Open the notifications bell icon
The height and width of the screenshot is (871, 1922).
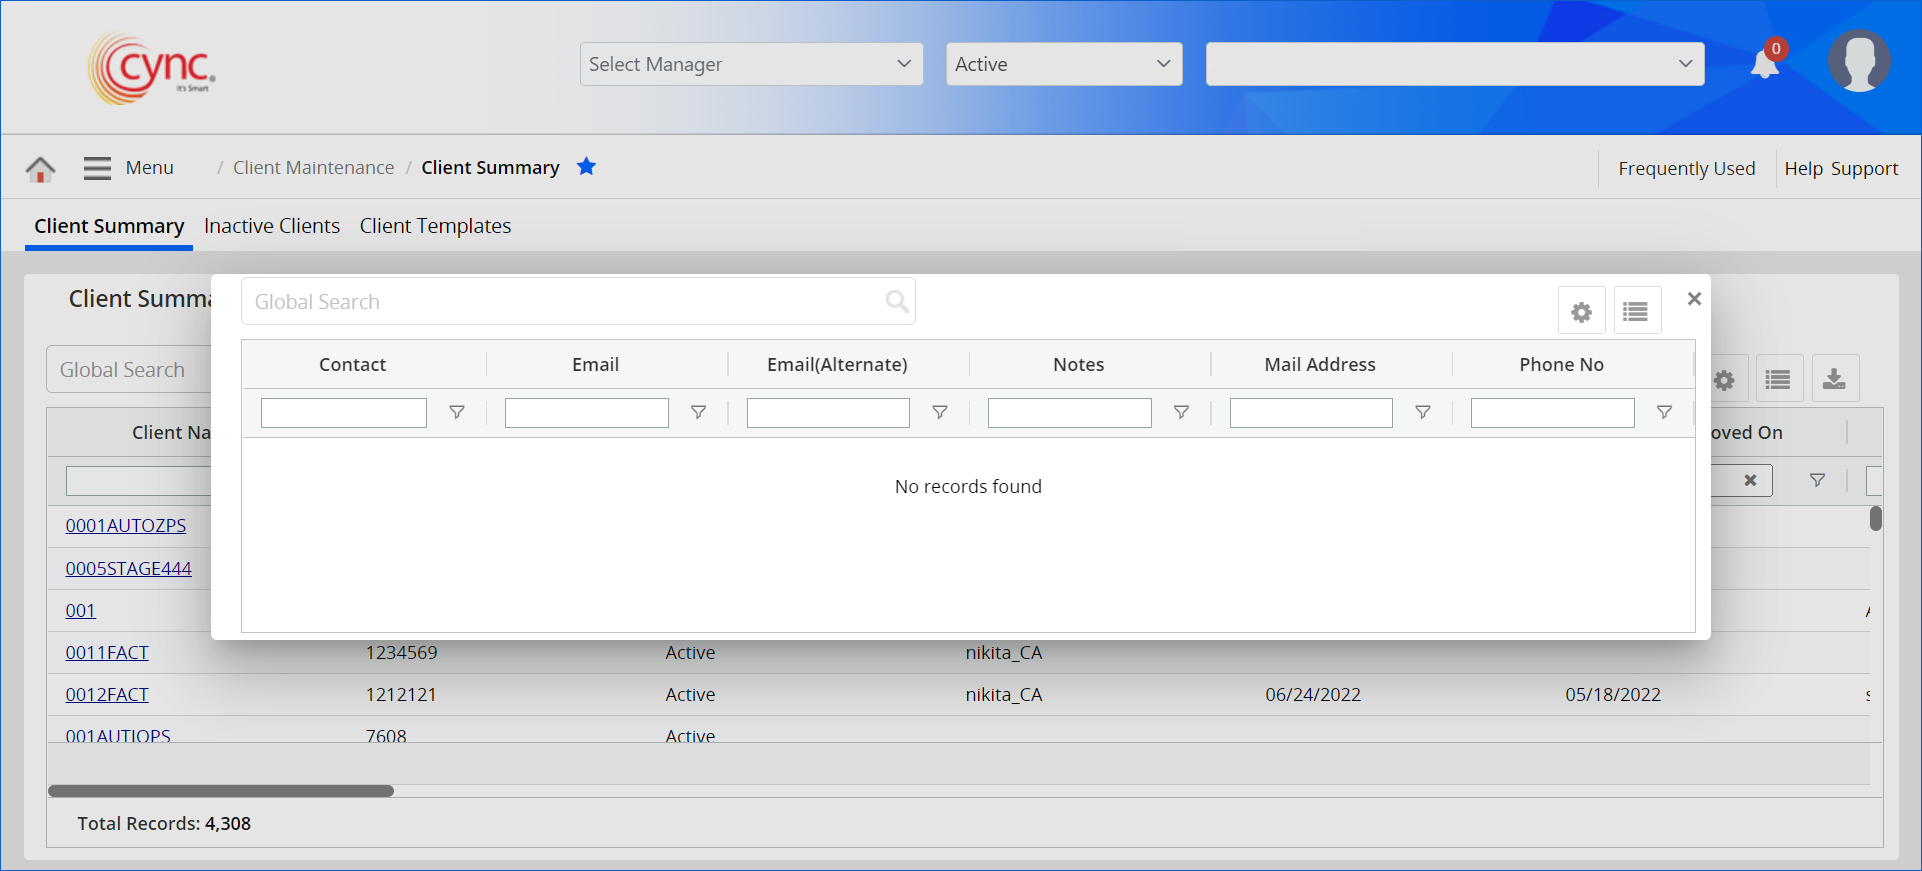click(x=1765, y=65)
